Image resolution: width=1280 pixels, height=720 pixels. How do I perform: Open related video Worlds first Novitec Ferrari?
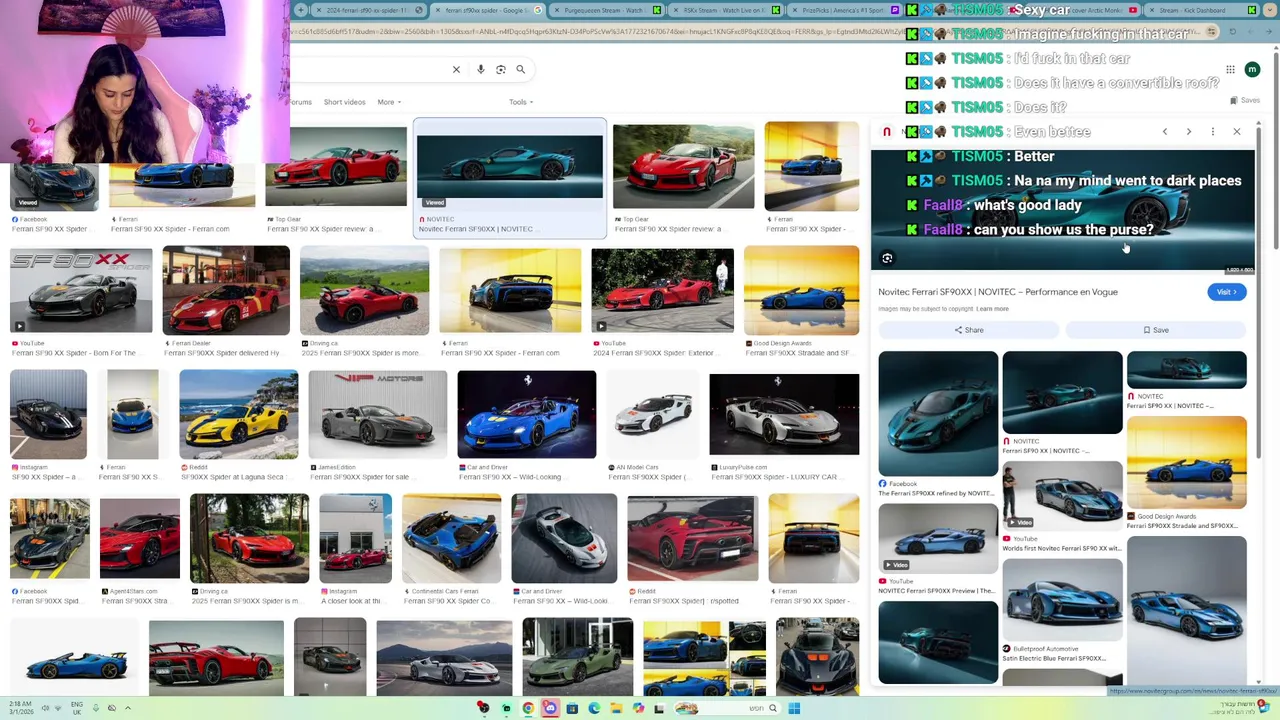click(1062, 495)
